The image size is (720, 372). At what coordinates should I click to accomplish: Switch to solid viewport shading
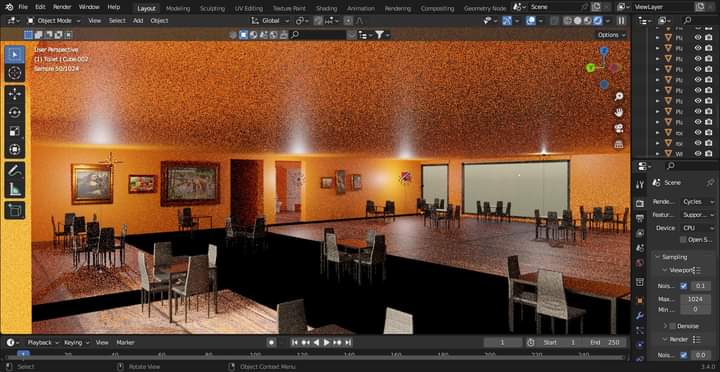tap(578, 21)
